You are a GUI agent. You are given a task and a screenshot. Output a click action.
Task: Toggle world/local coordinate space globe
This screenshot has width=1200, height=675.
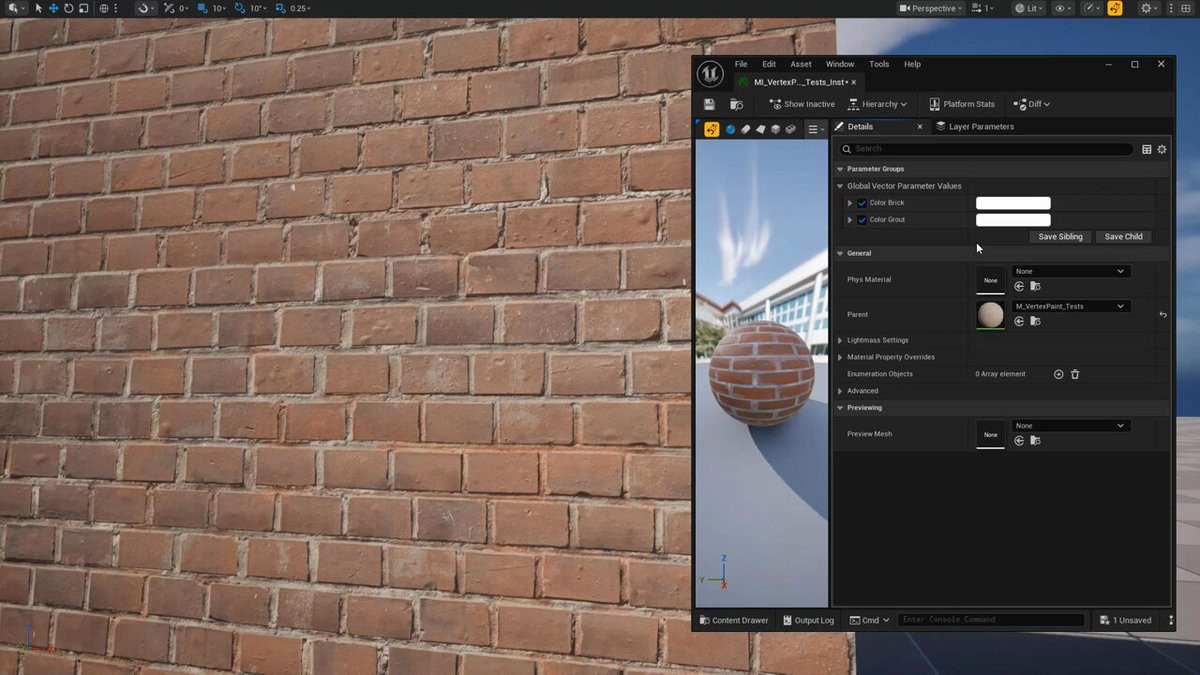(x=104, y=8)
